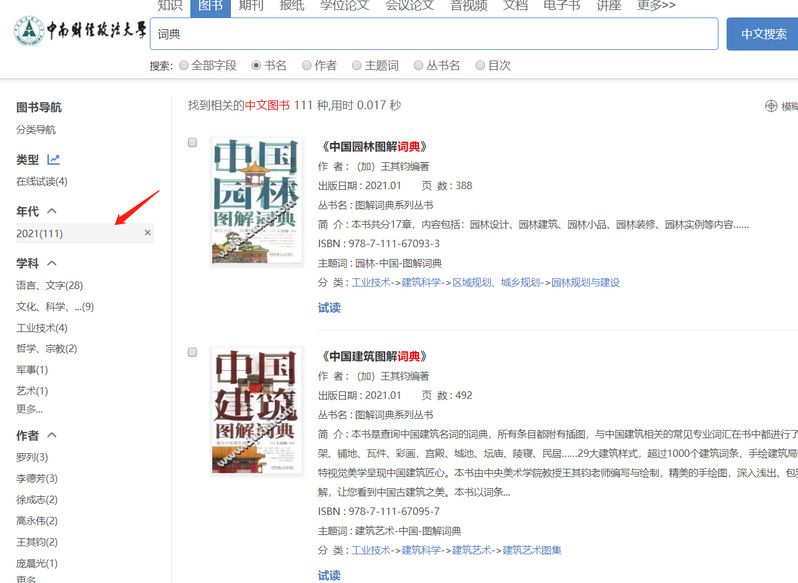Viewport: 798px width, 583px height.
Task: Open the chart icon next to 类型
Action: [53, 159]
